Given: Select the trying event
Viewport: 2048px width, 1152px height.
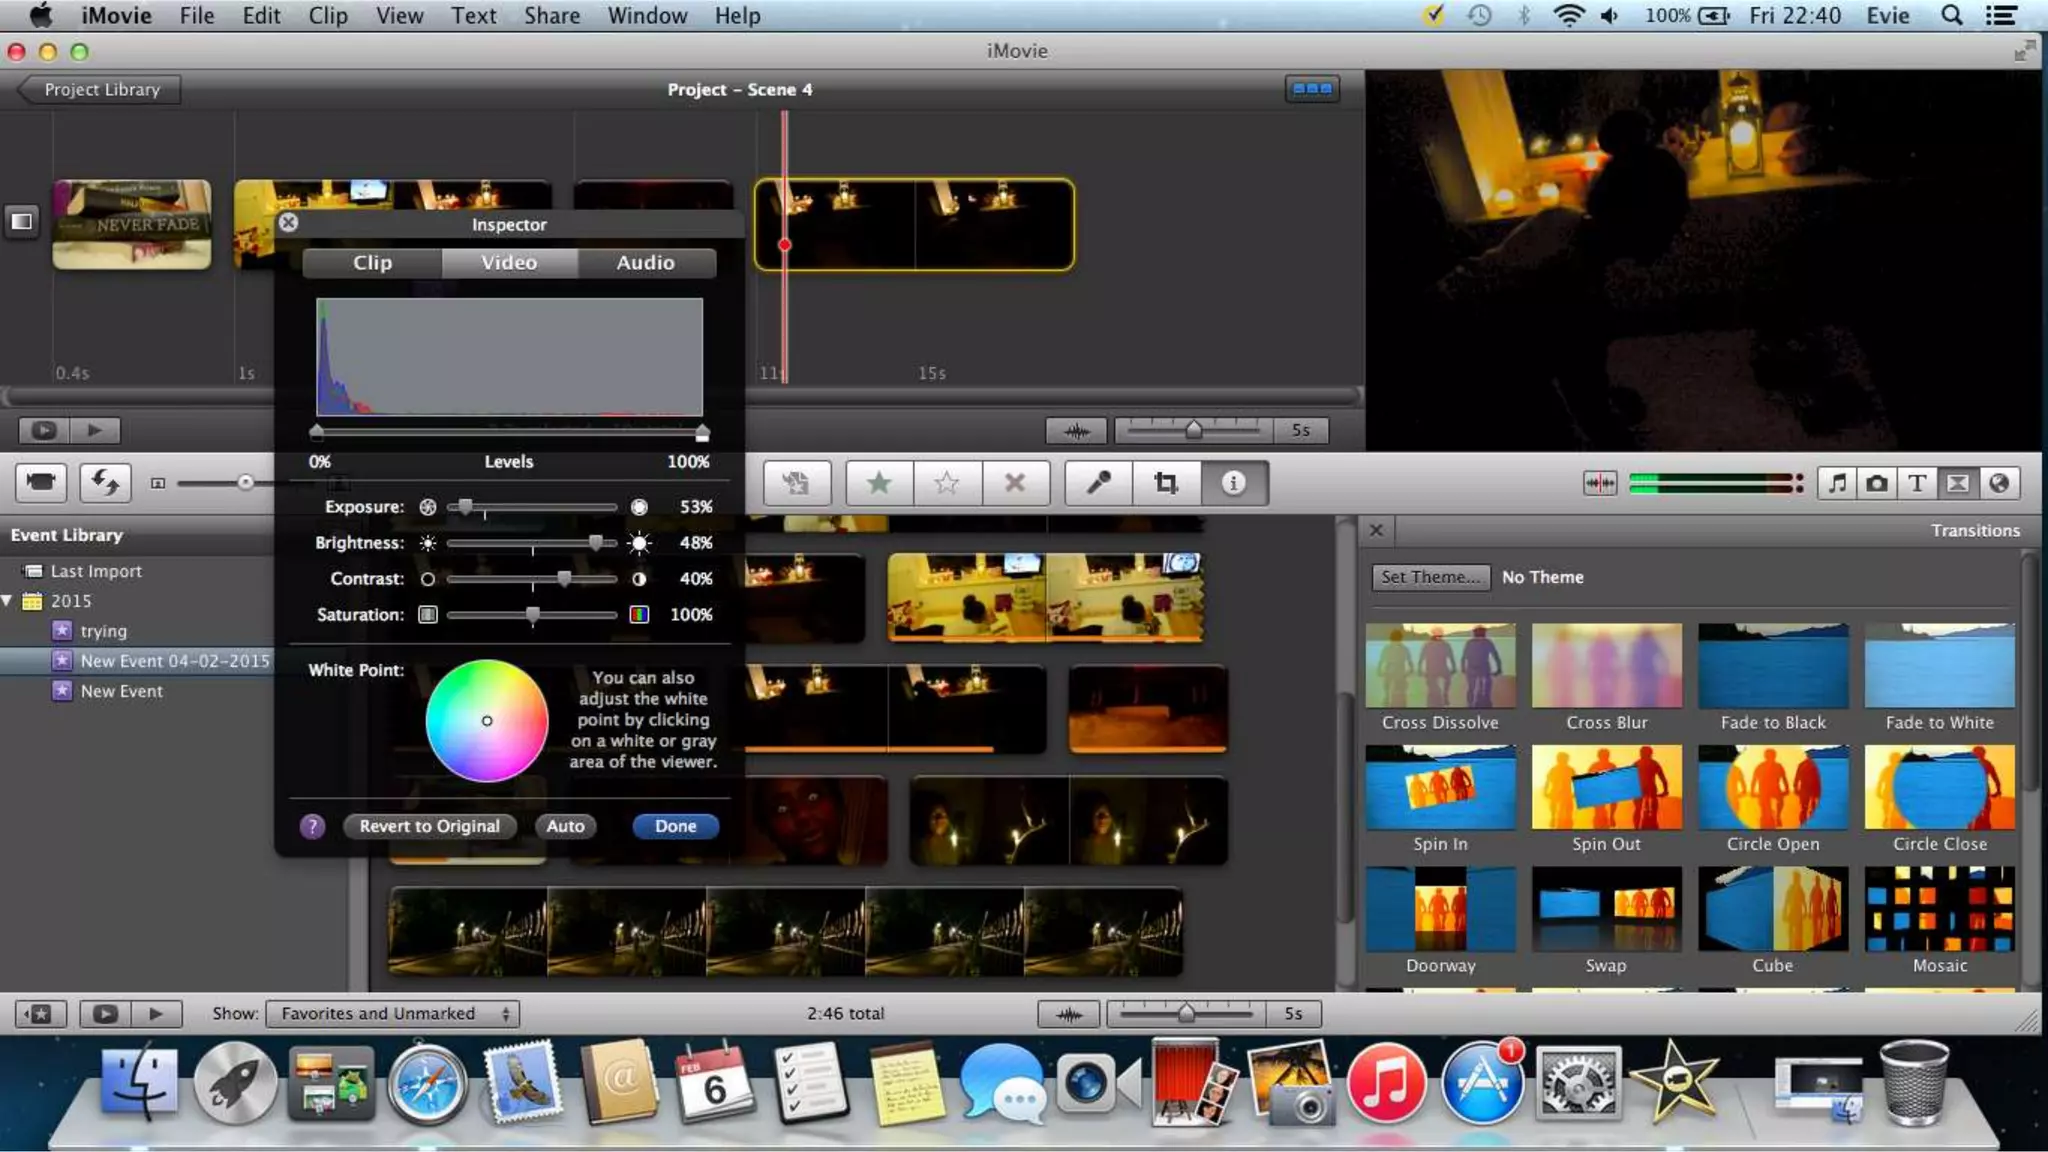Looking at the screenshot, I should (103, 631).
